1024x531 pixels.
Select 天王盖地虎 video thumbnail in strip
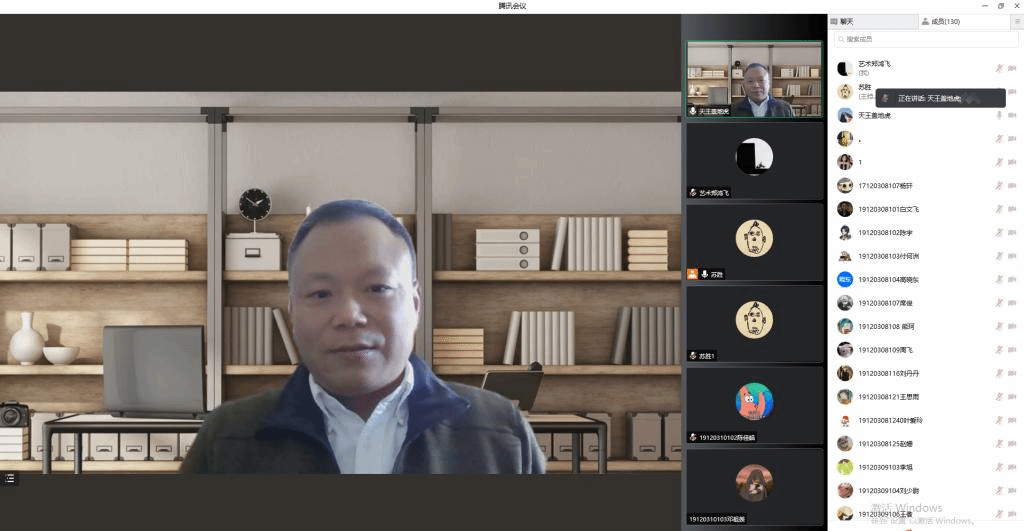pyautogui.click(x=755, y=79)
